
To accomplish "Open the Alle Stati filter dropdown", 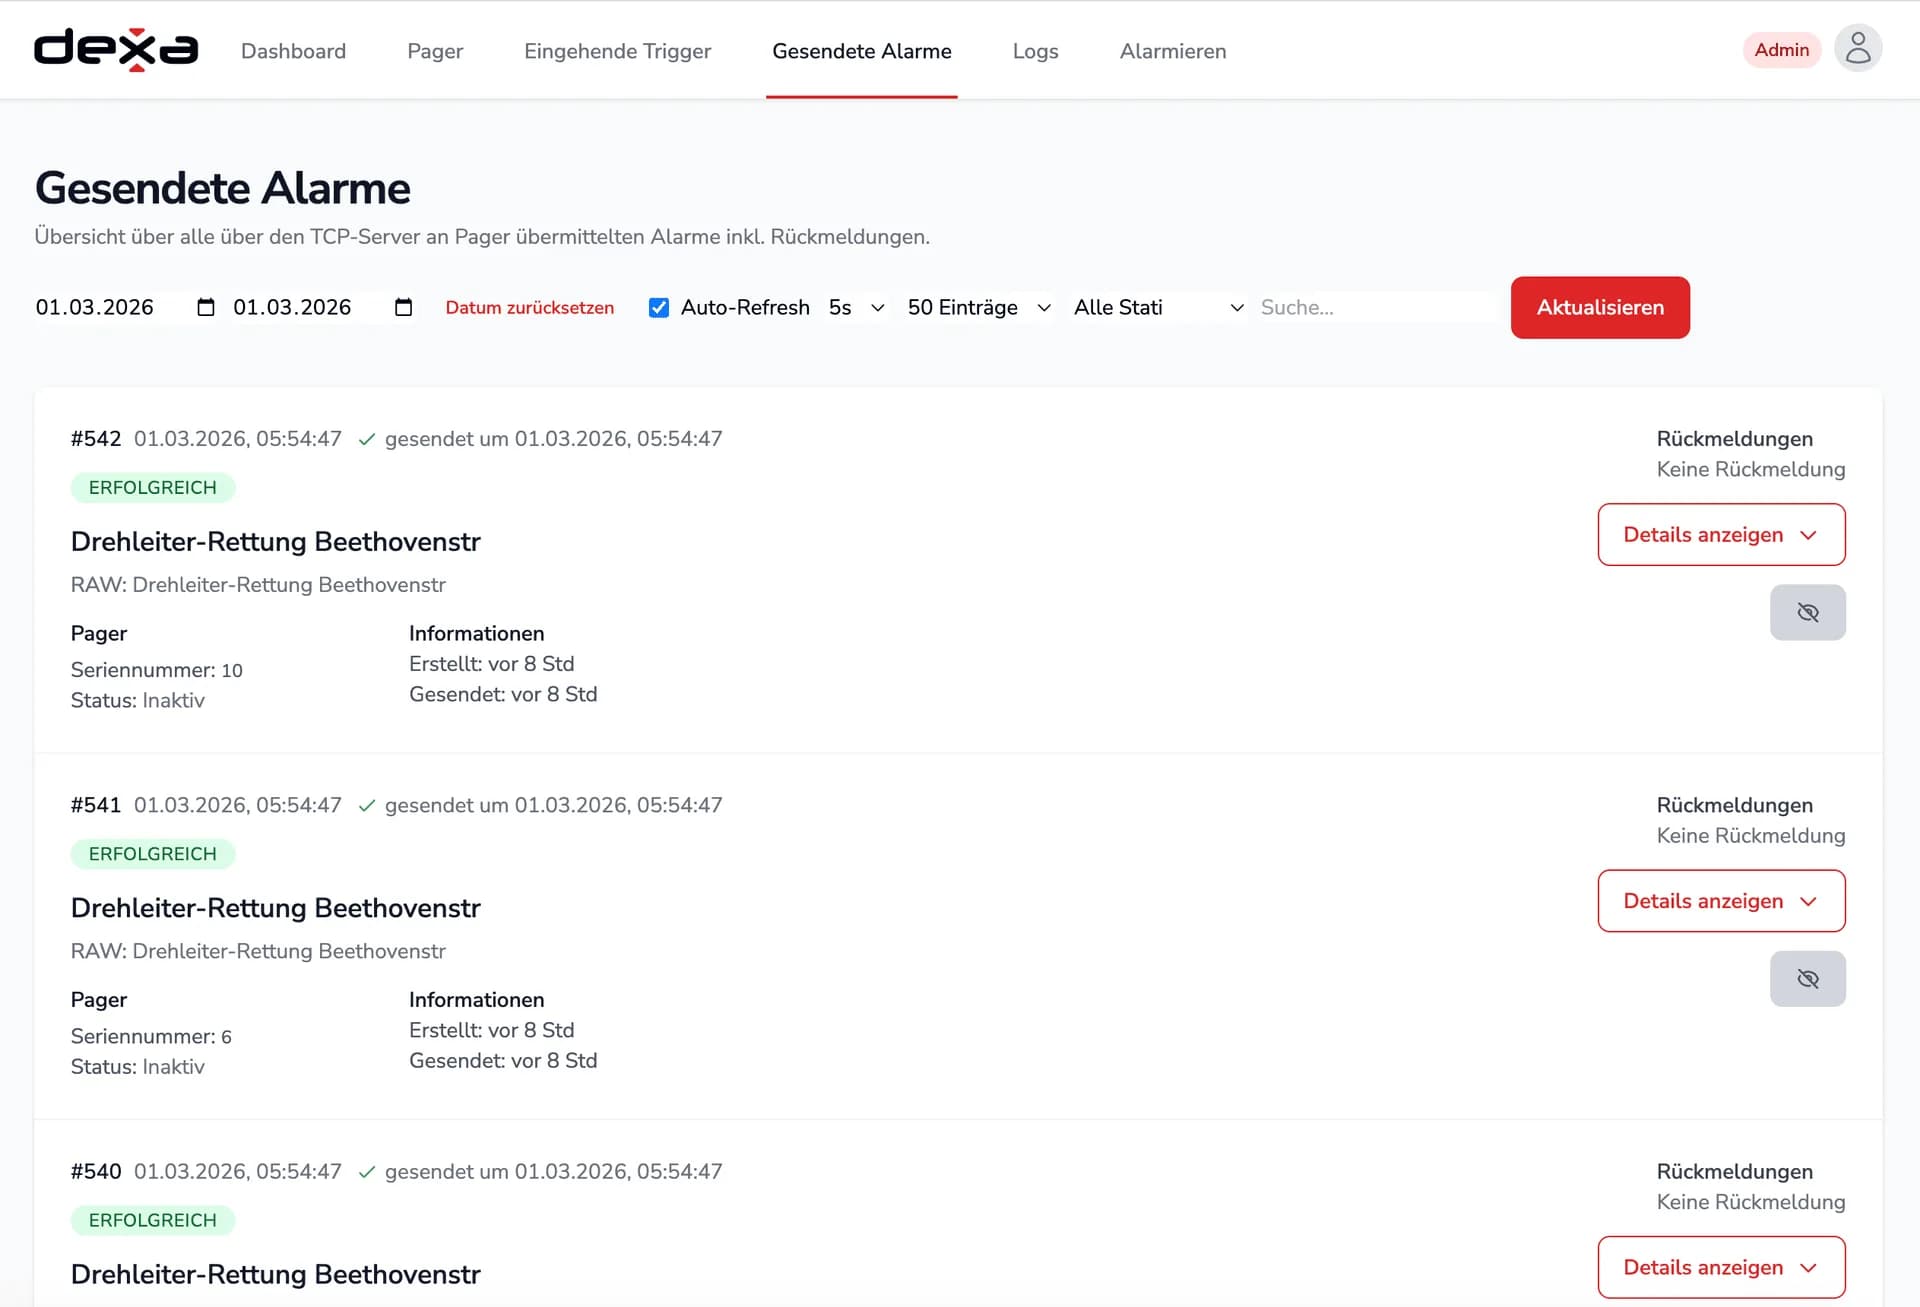I will pyautogui.click(x=1157, y=308).
